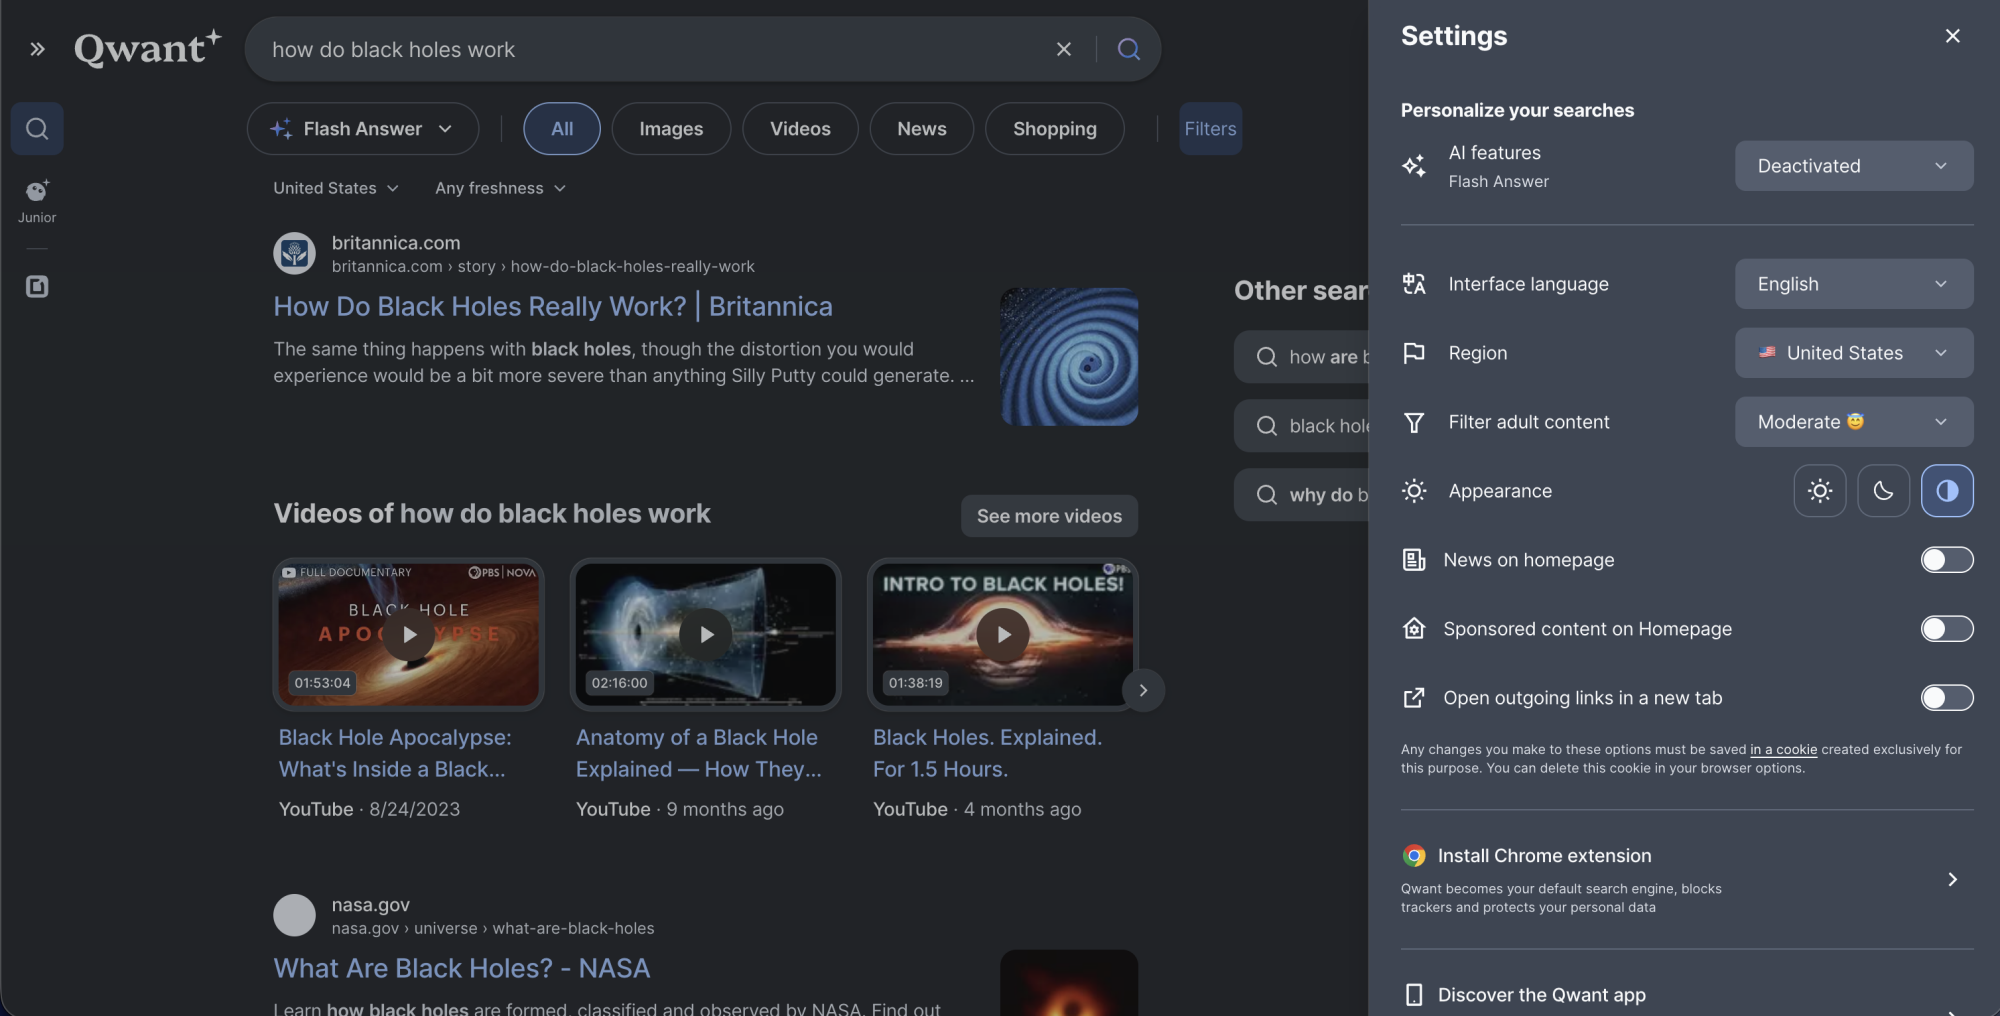Image resolution: width=2000 pixels, height=1016 pixels.
Task: Open the "in a cookie" link
Action: [1783, 750]
